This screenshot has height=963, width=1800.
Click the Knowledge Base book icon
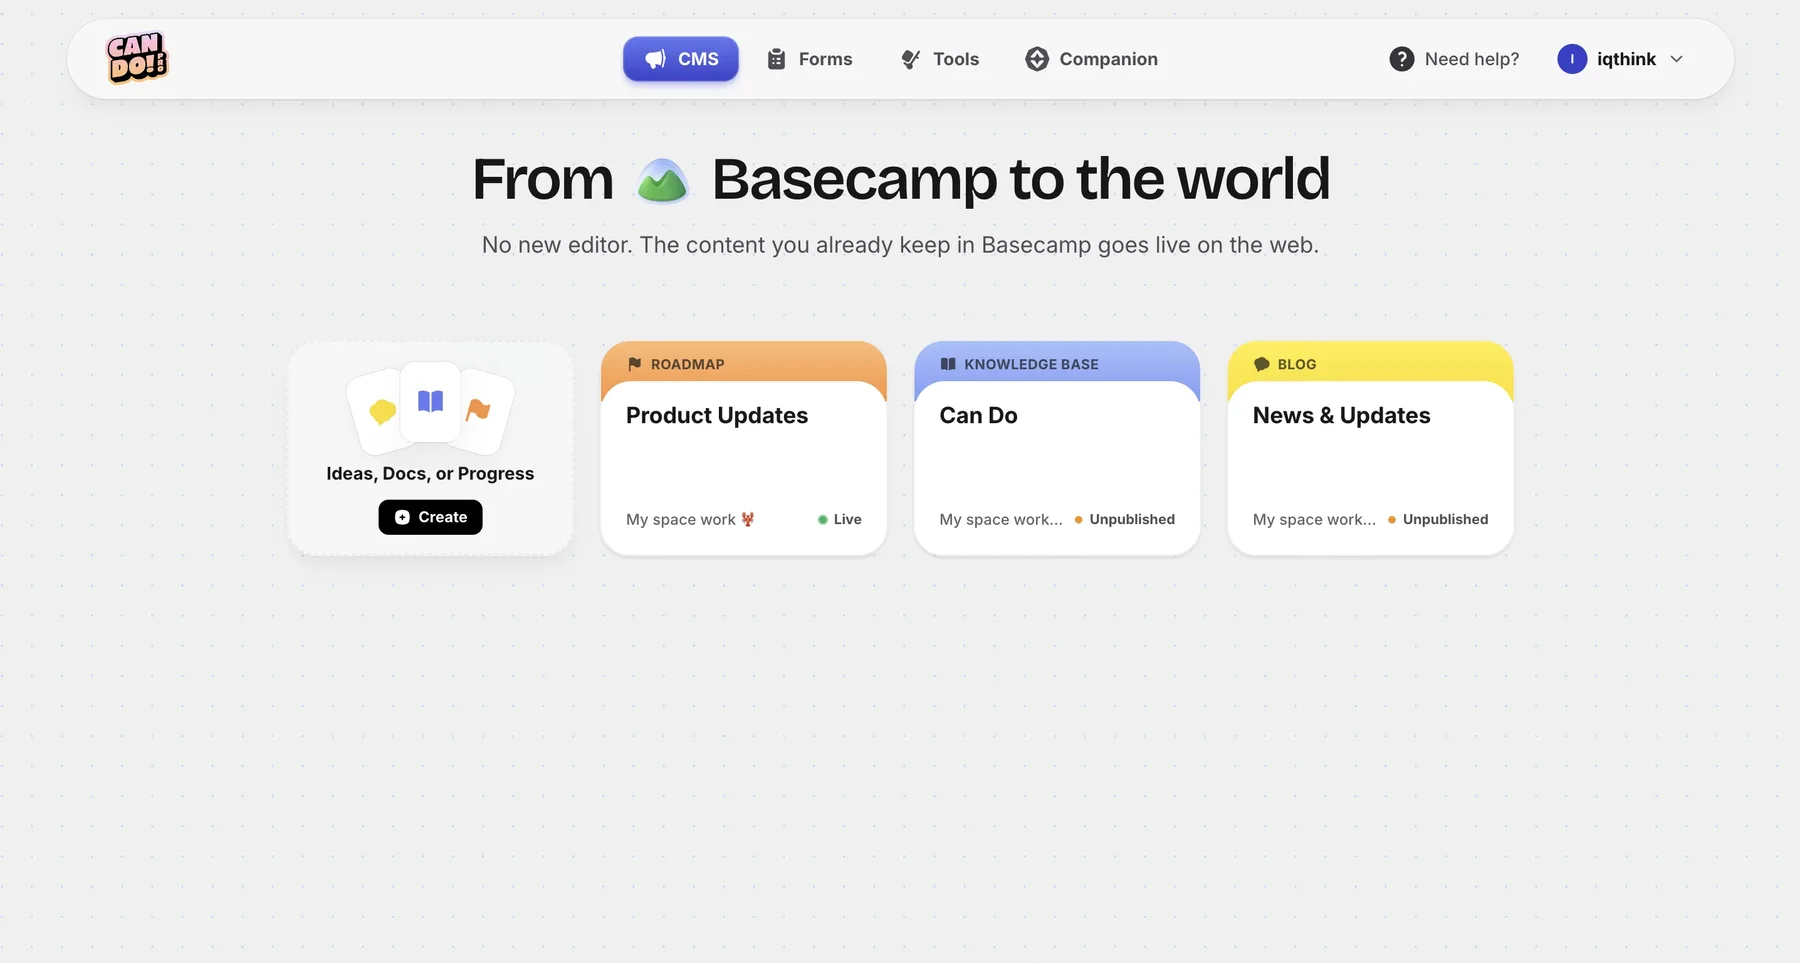point(948,364)
